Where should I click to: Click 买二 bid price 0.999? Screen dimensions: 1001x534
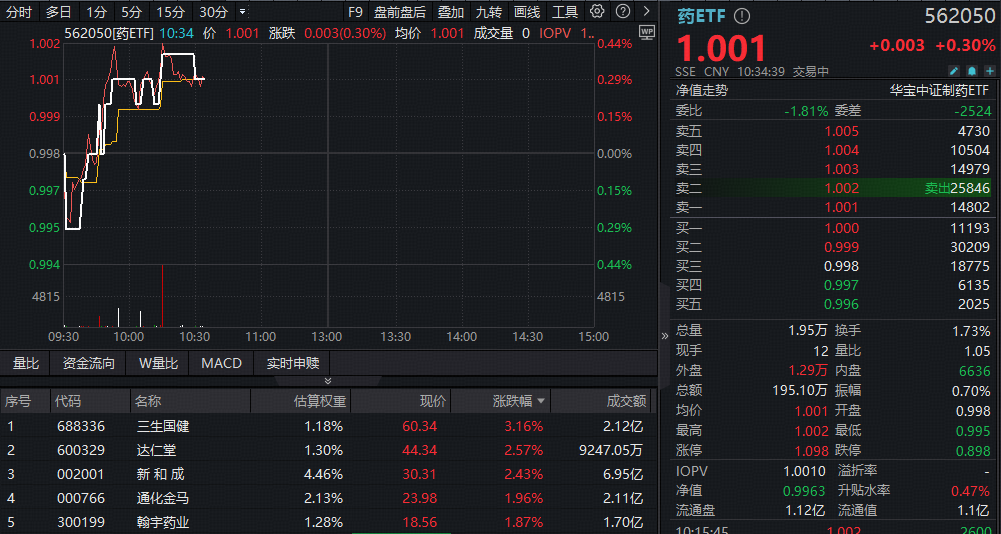841,247
